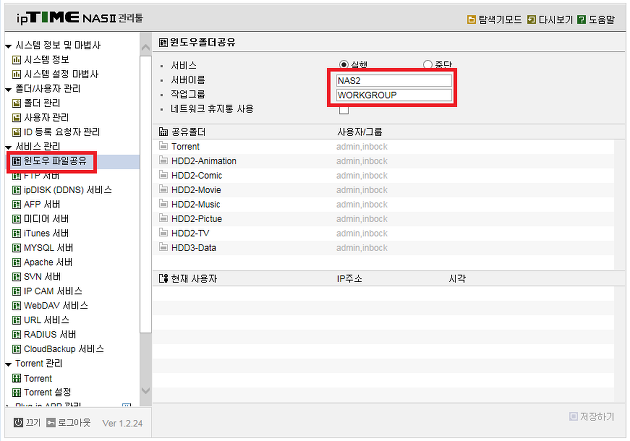
Task: Toggle the 네트워크 휴지통 사용 checkbox
Action: [x=344, y=109]
